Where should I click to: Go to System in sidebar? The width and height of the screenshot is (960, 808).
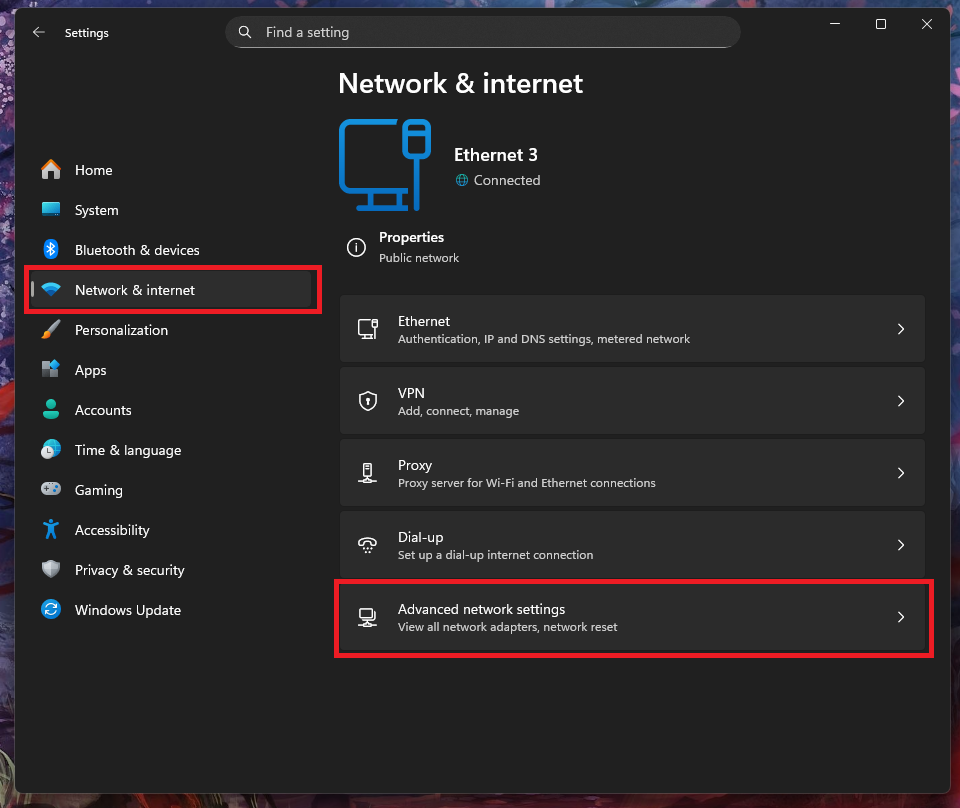click(97, 210)
